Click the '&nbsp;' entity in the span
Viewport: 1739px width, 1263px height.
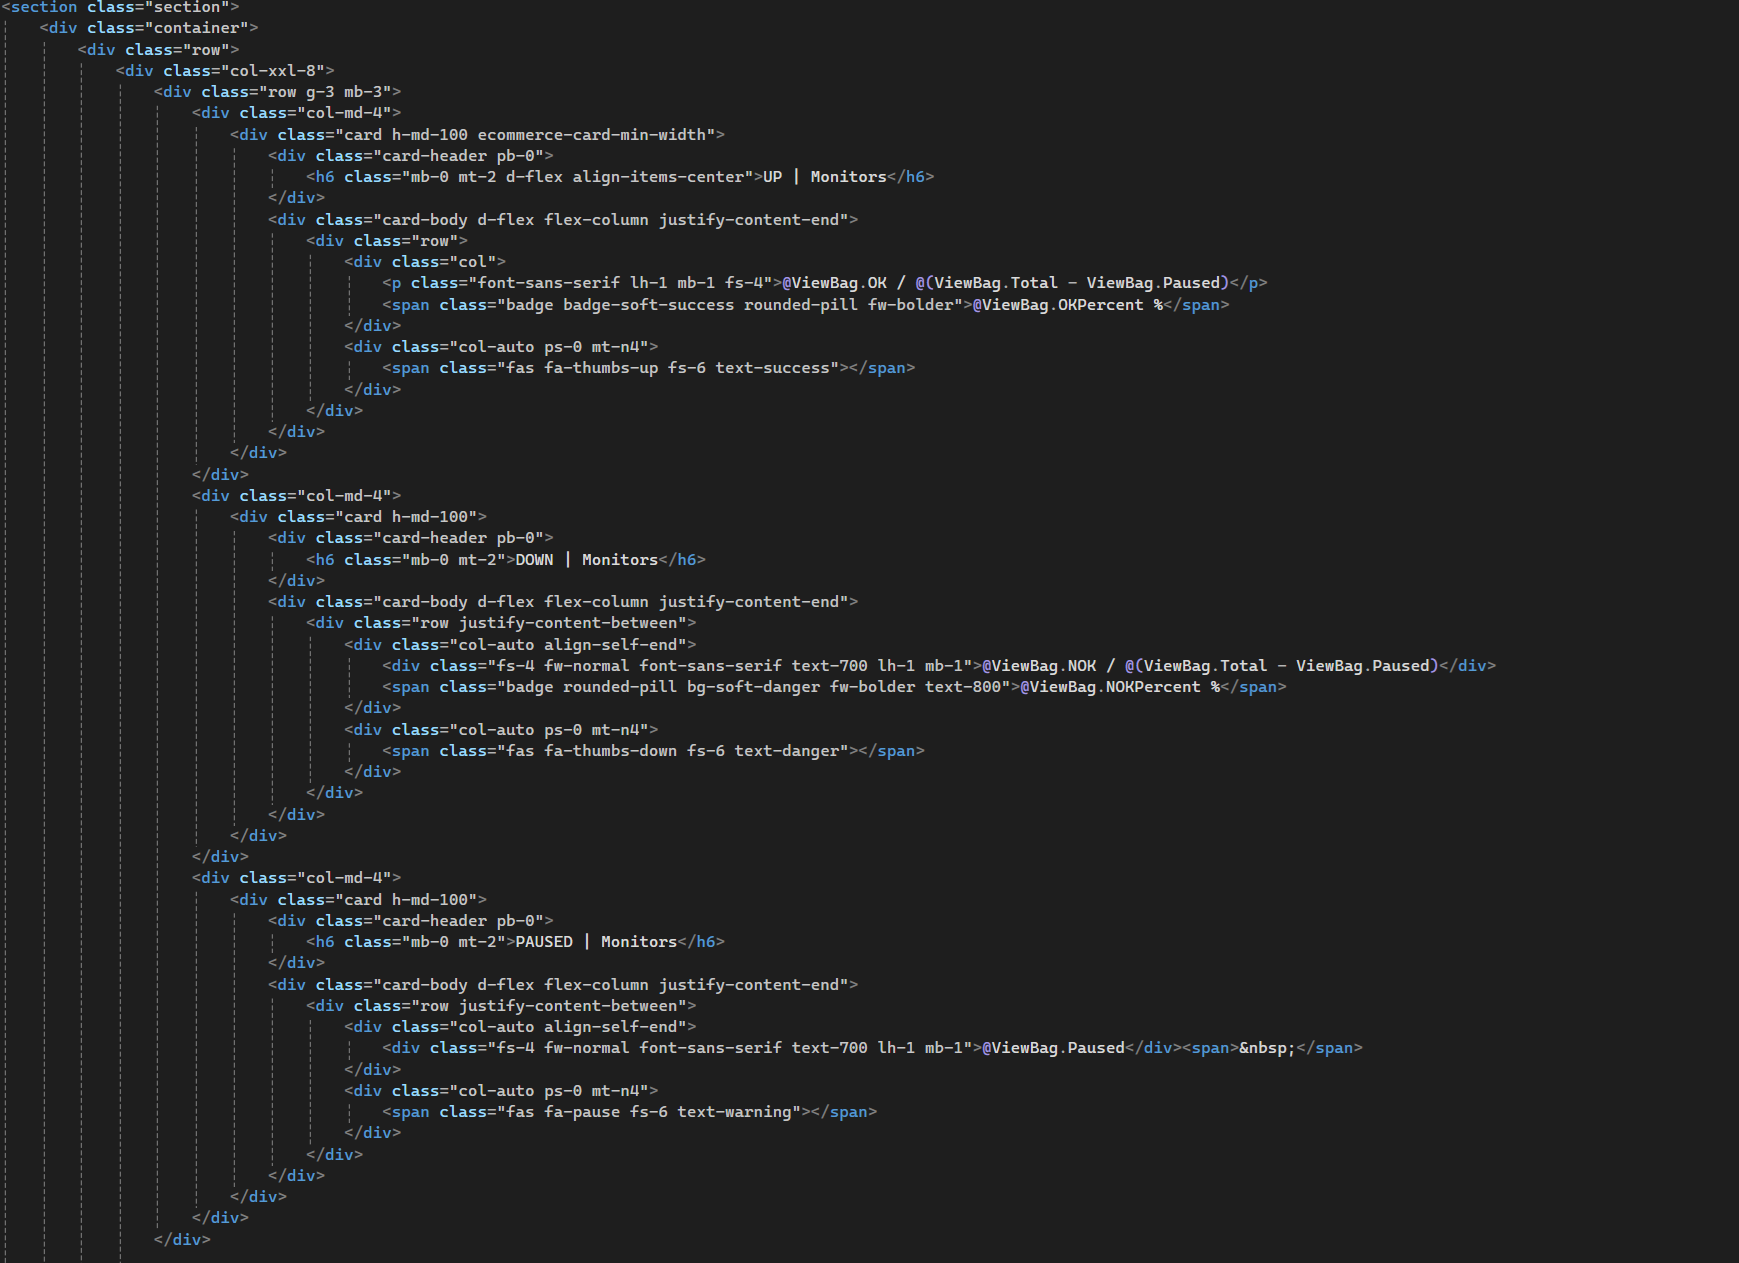tap(1267, 1048)
